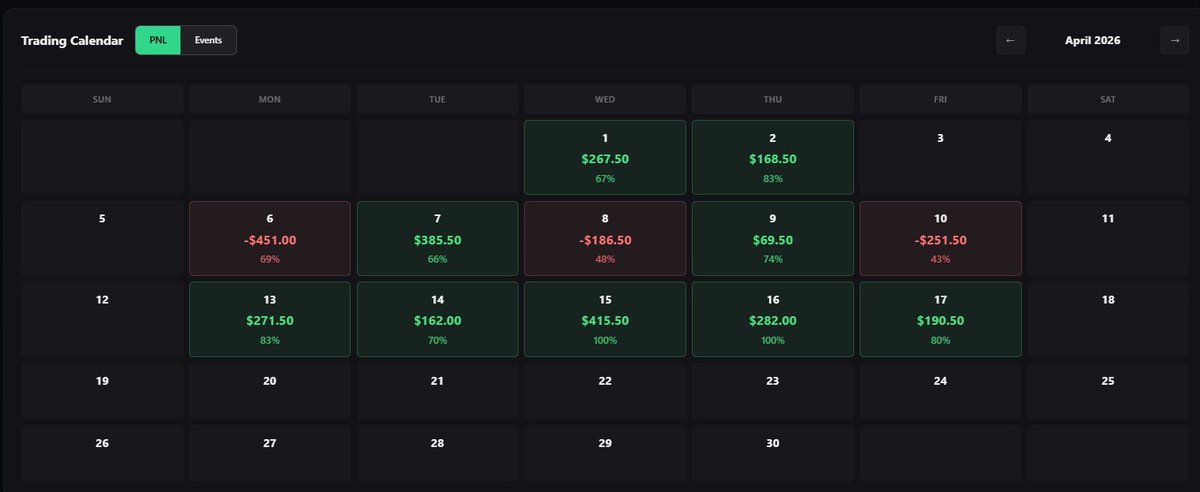Select April 9 cell showing $69.50
This screenshot has width=1200, height=492.
coord(772,238)
